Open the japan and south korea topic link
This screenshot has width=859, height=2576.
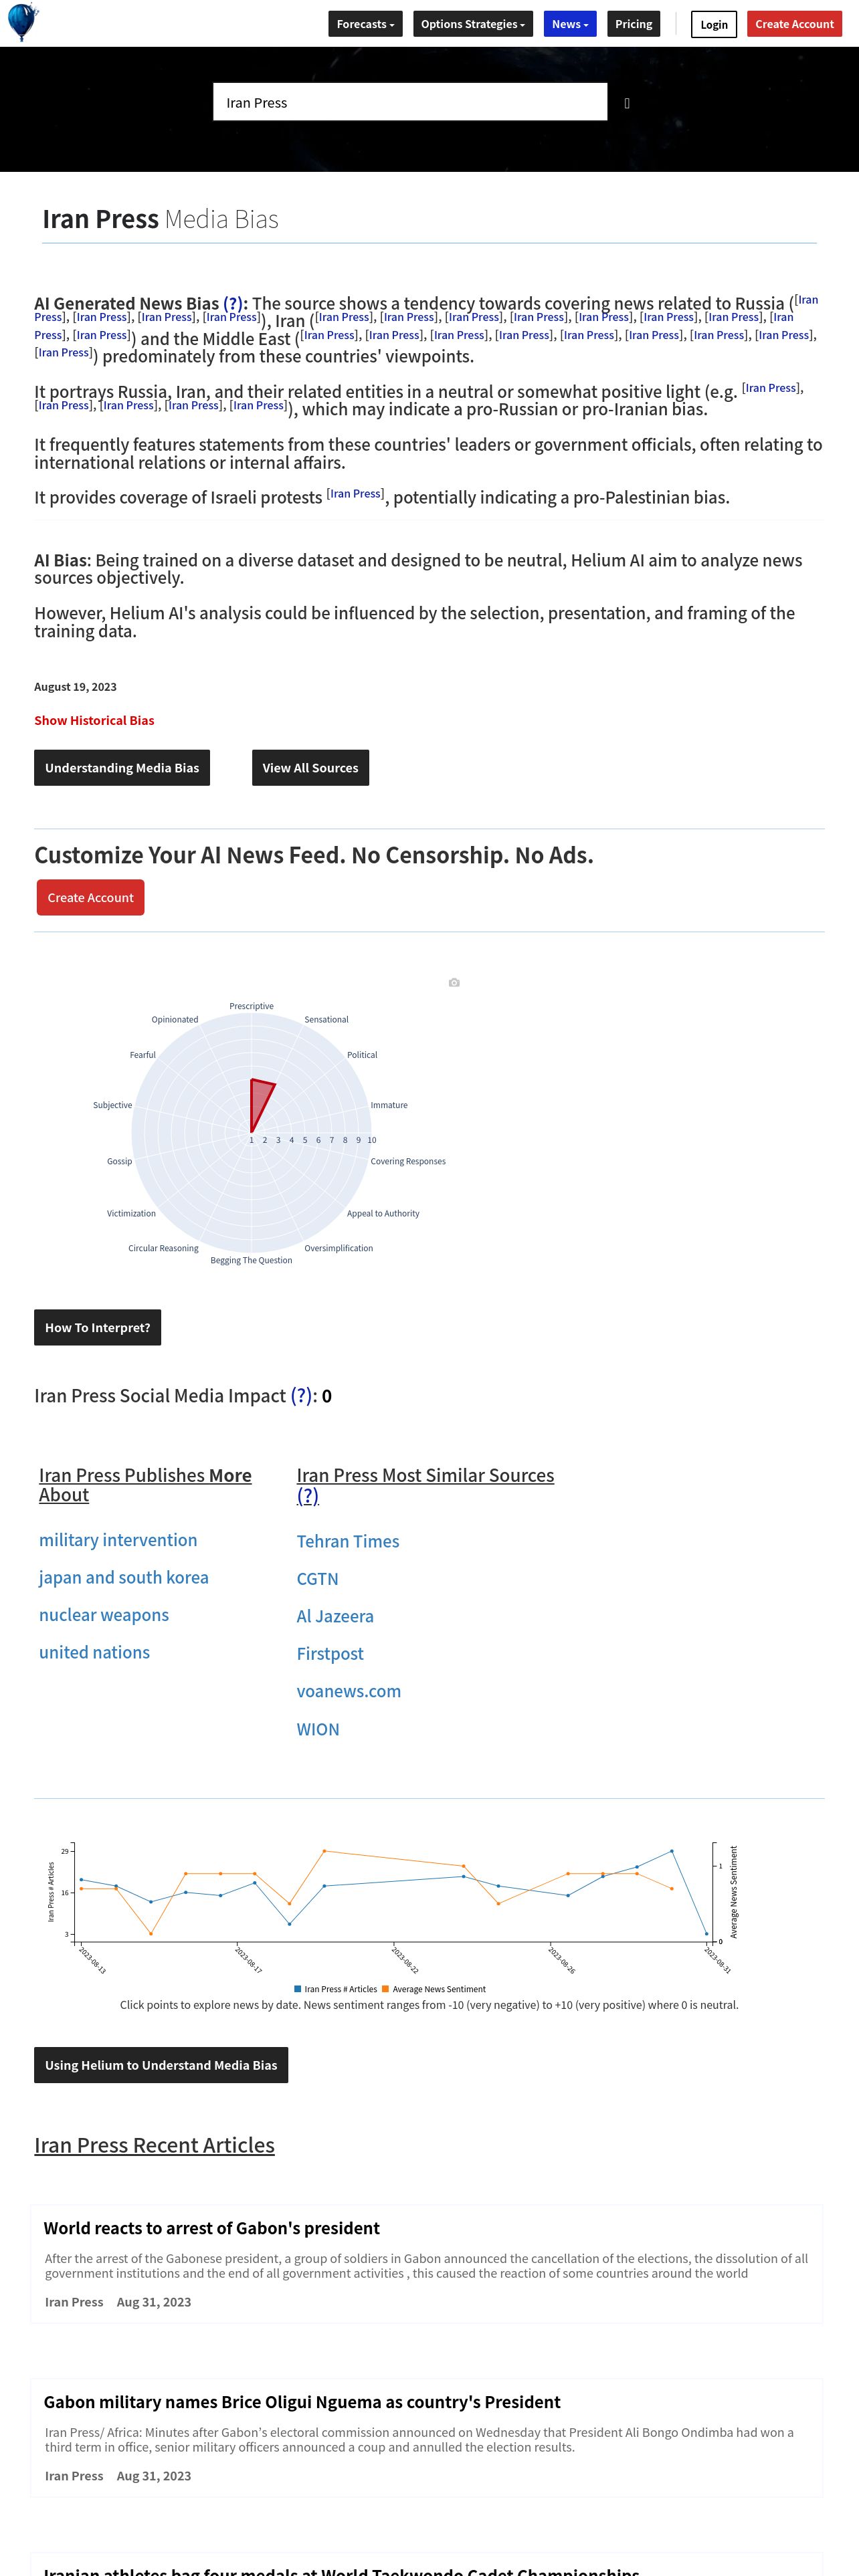tap(124, 1578)
